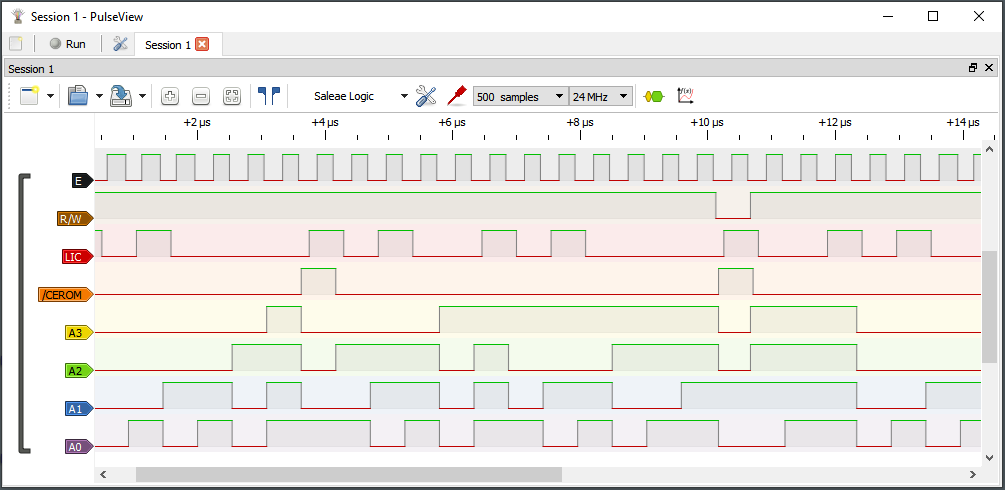This screenshot has height=490, width=1005.
Task: Click the add math signal icon
Action: tap(686, 96)
